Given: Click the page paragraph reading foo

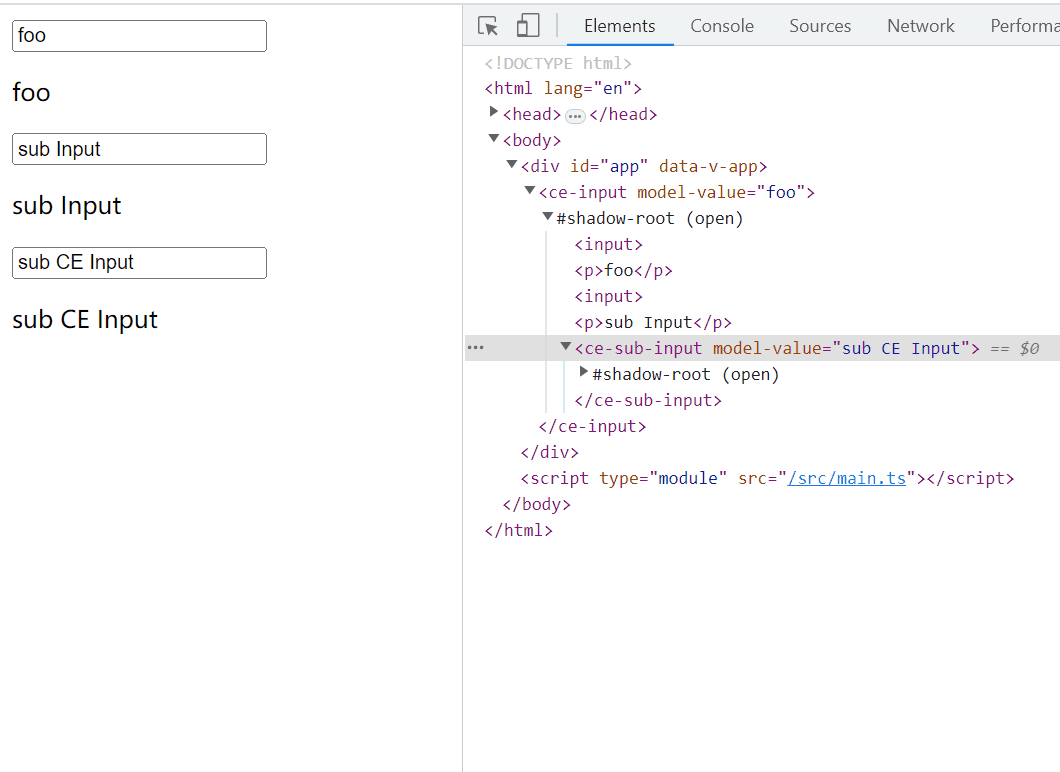Looking at the screenshot, I should (x=31, y=93).
